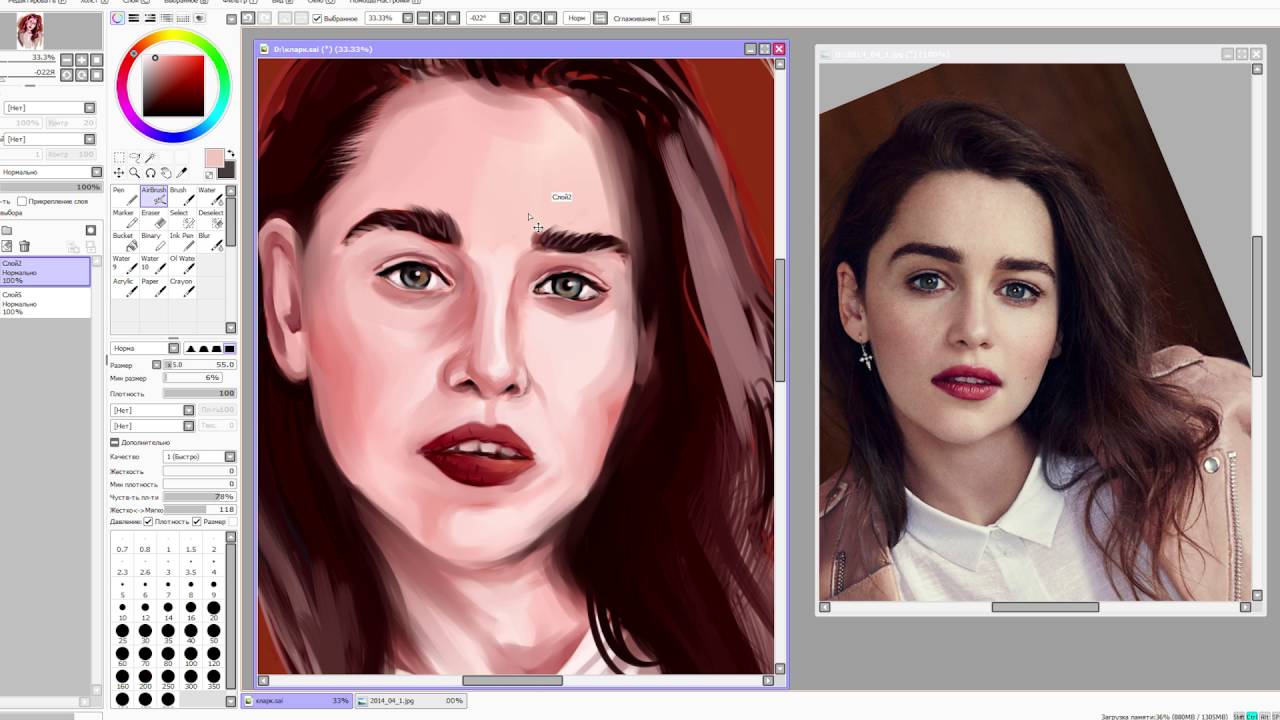Select the Deselect brush tool
The height and width of the screenshot is (720, 1280).
[209, 218]
